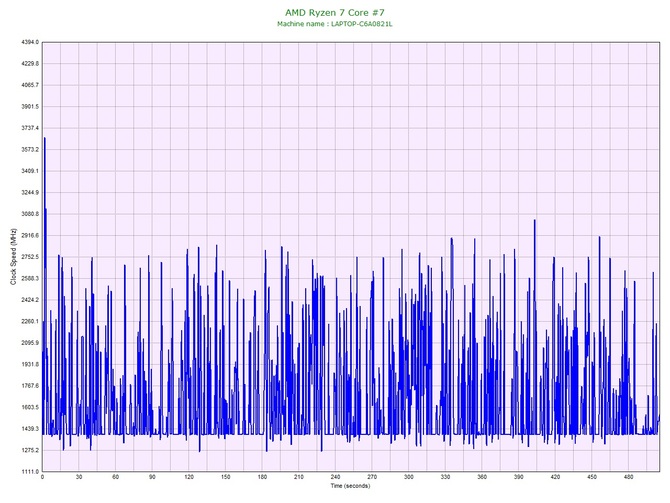Click the tall spike peaking just after 400 seconds
The width and height of the screenshot is (670, 503).
[535, 221]
